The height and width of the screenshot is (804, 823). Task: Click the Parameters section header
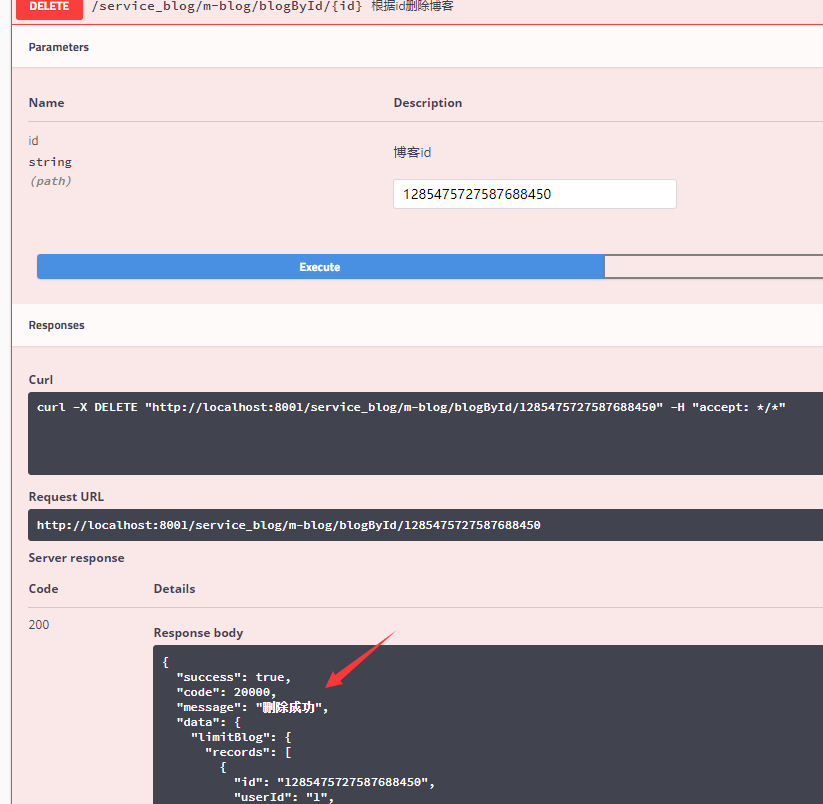58,46
